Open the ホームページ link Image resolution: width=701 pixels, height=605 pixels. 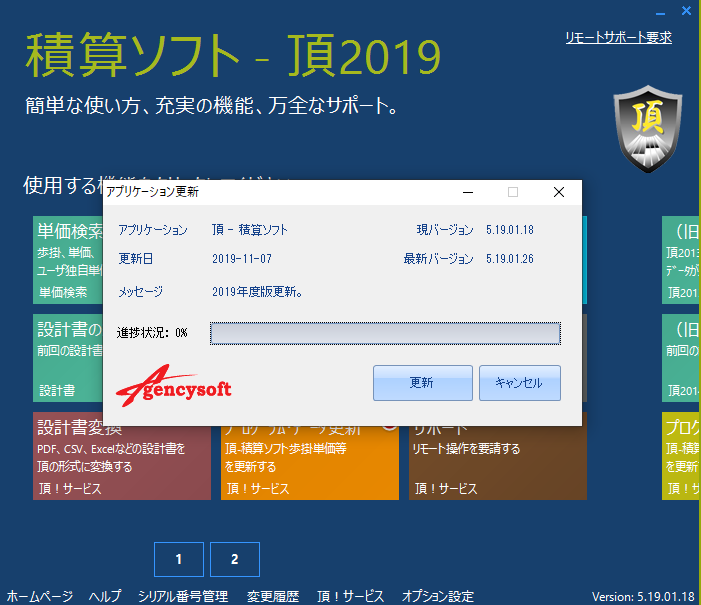coord(39,596)
